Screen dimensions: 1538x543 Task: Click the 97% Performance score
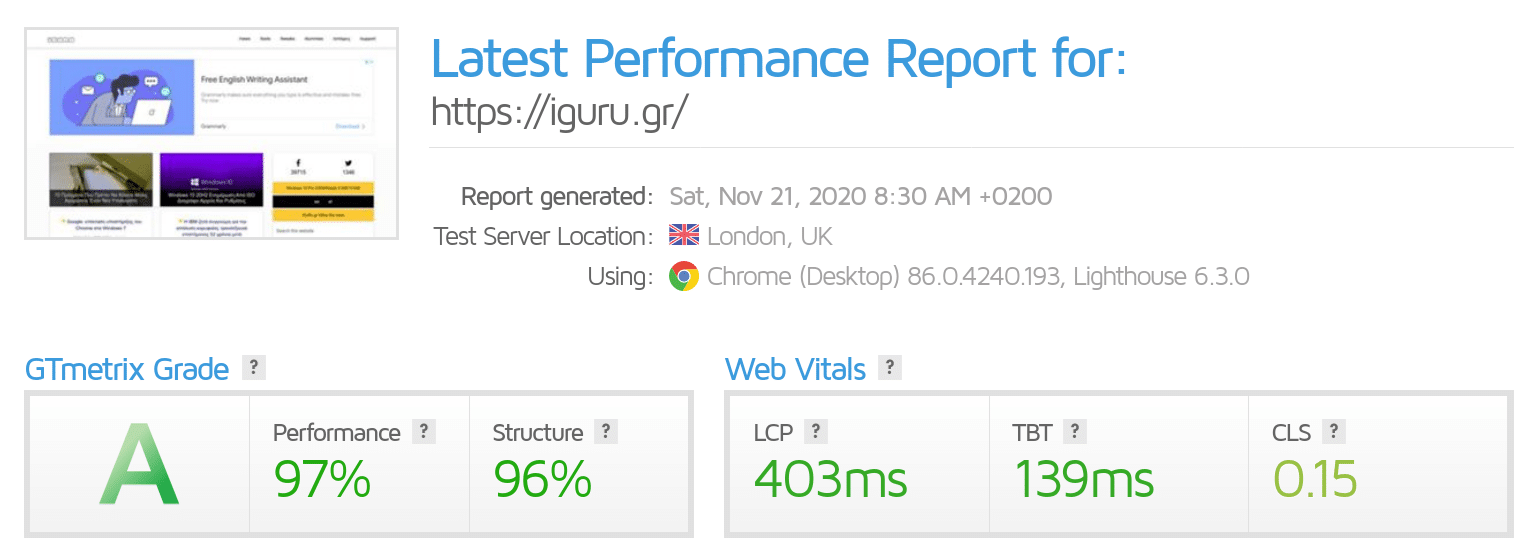tap(322, 478)
